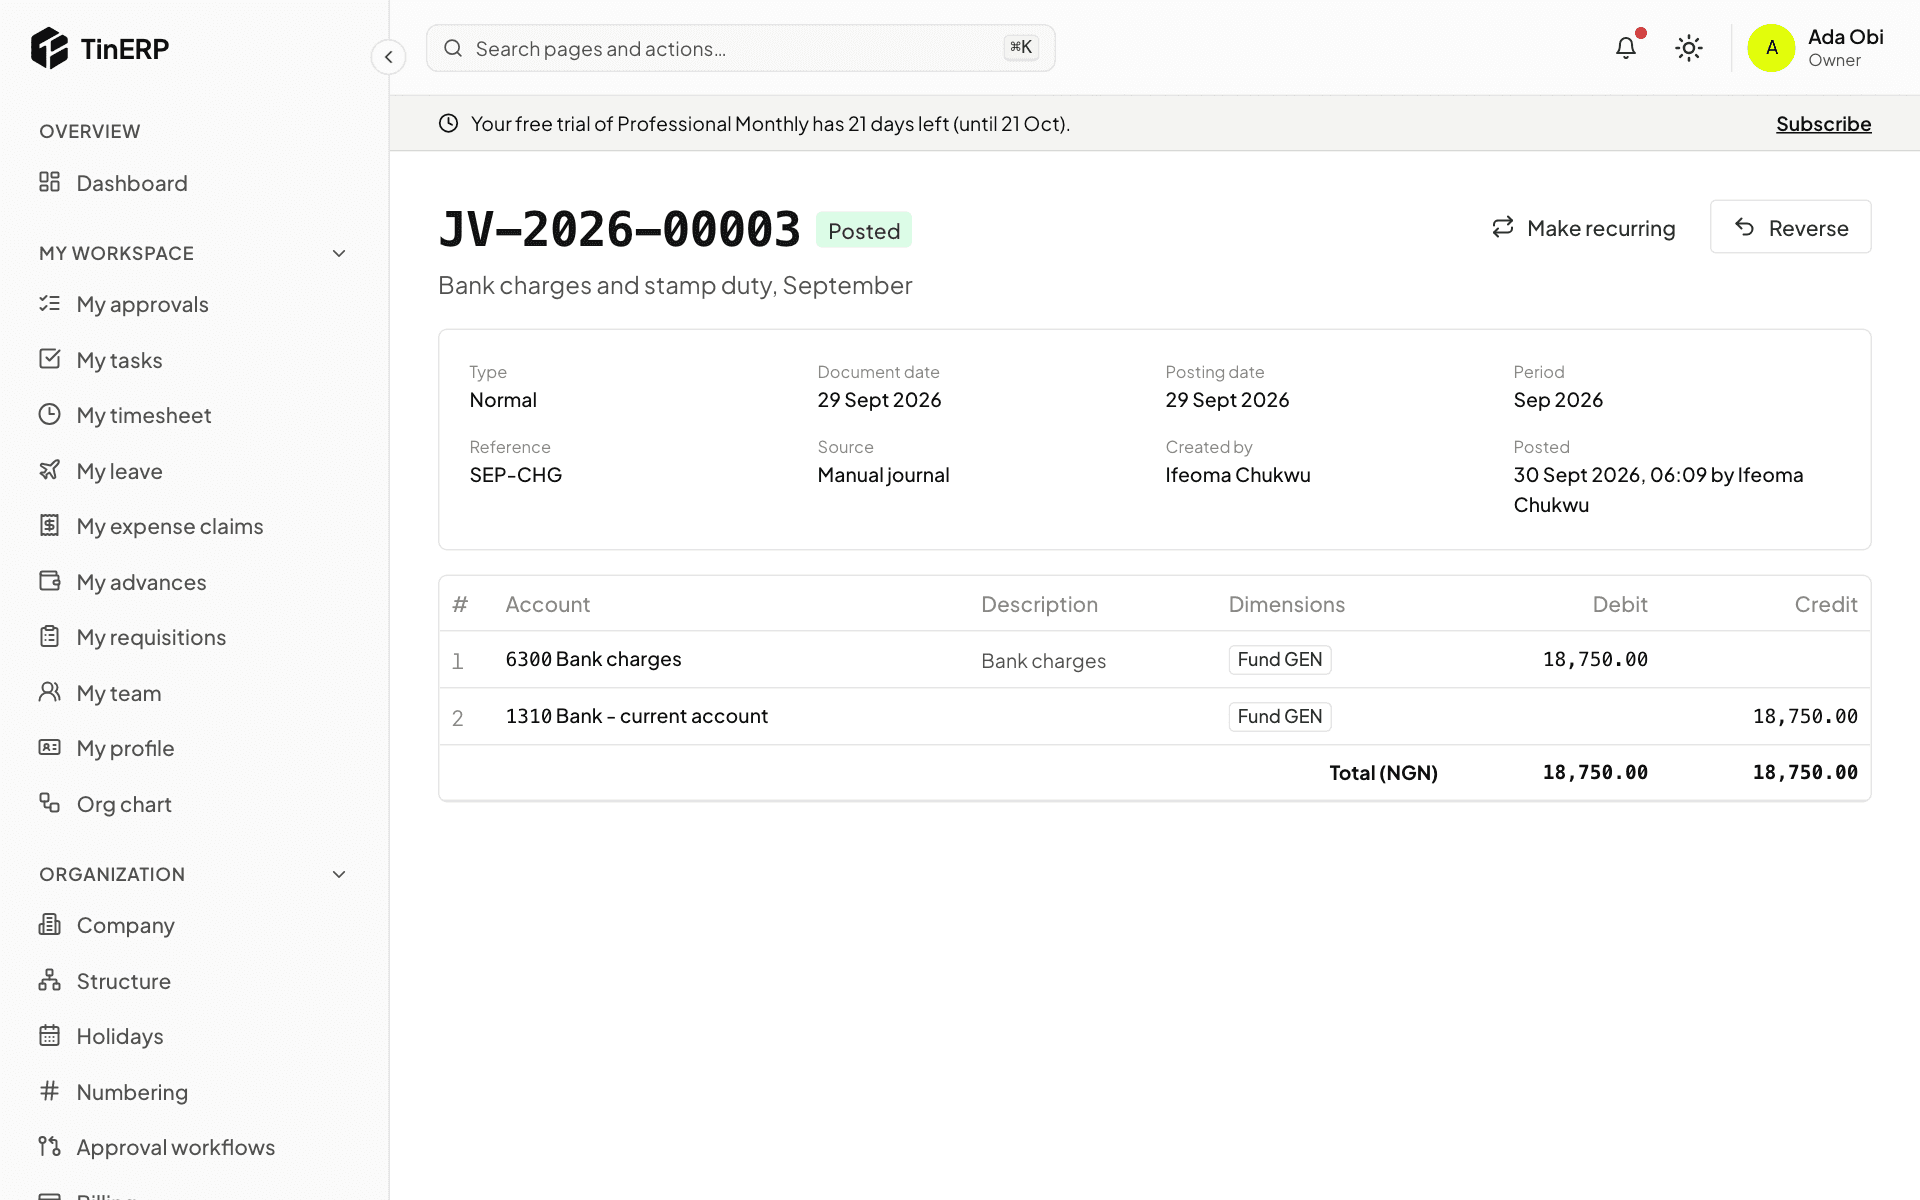Click the My profile ID card icon
This screenshot has width=1920, height=1200.
(49, 747)
